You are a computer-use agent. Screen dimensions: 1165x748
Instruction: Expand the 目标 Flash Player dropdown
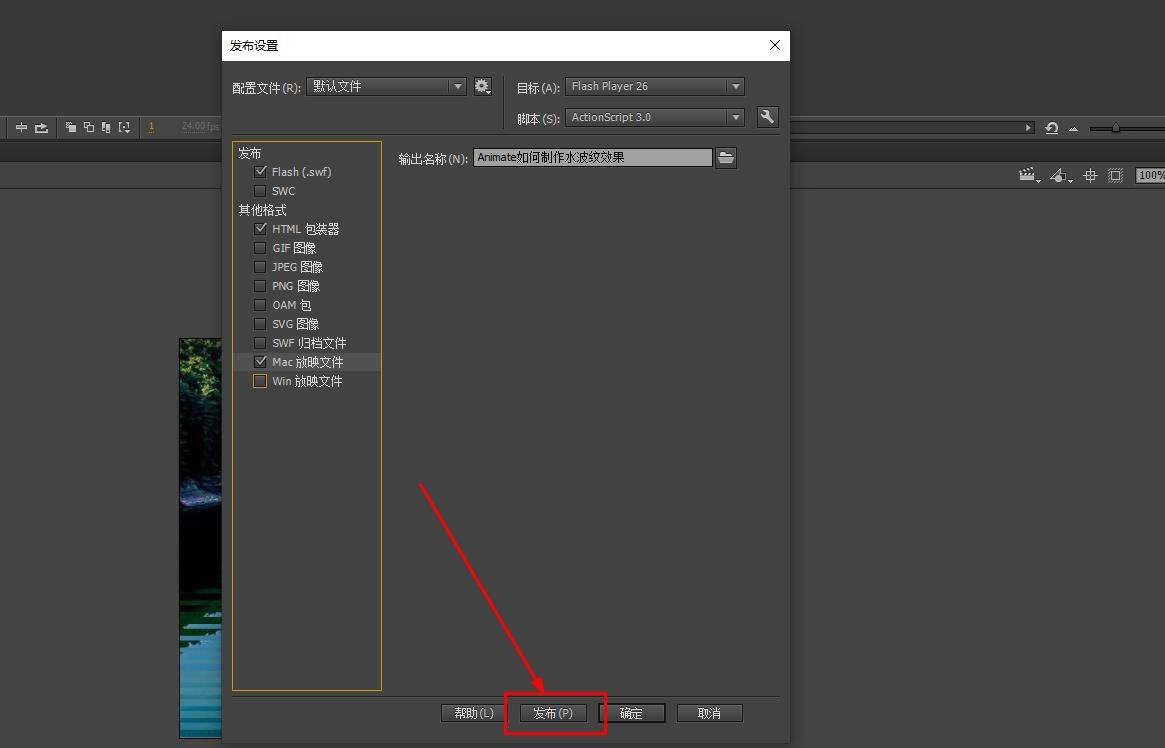(x=654, y=87)
